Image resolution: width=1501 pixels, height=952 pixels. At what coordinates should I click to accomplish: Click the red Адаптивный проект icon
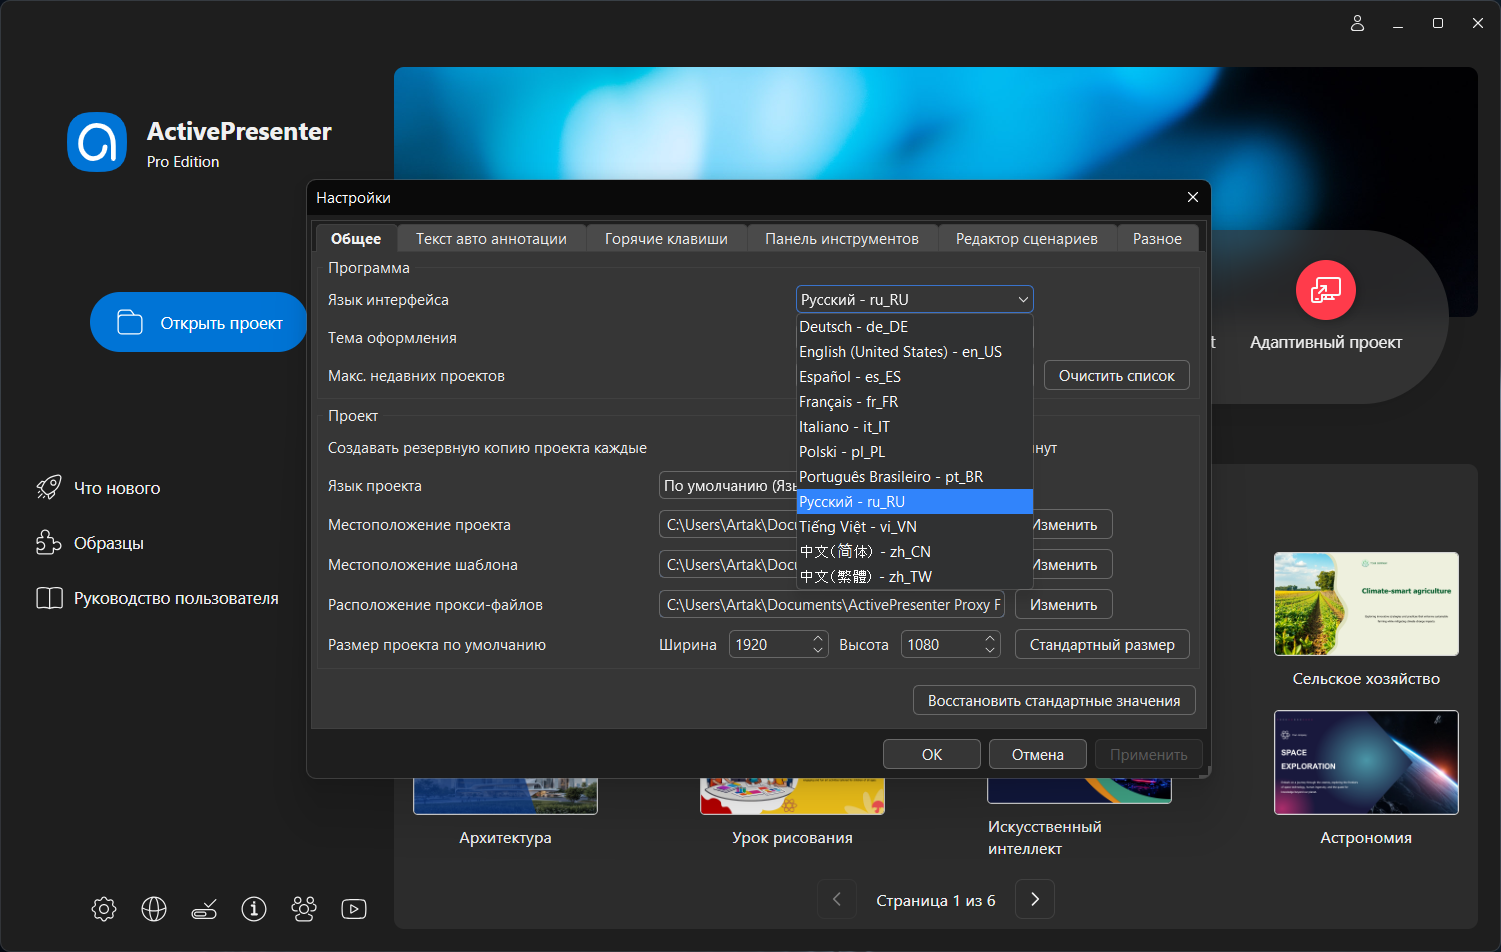click(x=1326, y=290)
